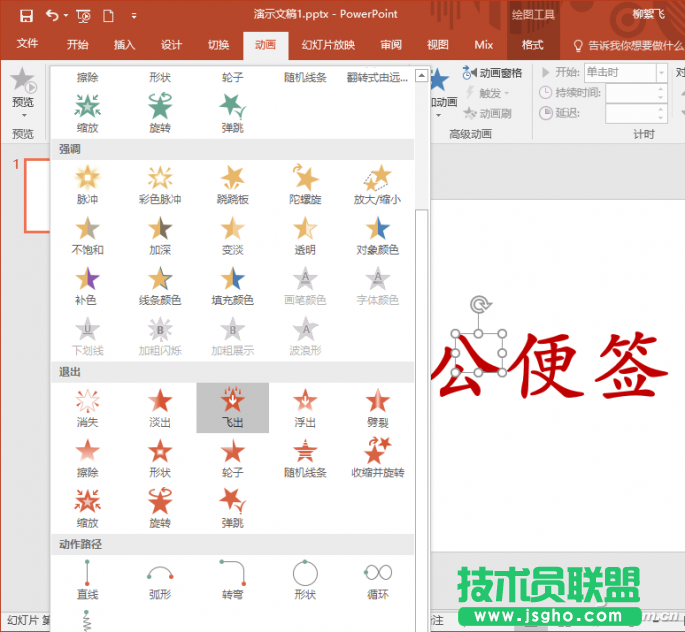Select the 飞出 exit animation
The image size is (685, 632).
[232, 407]
